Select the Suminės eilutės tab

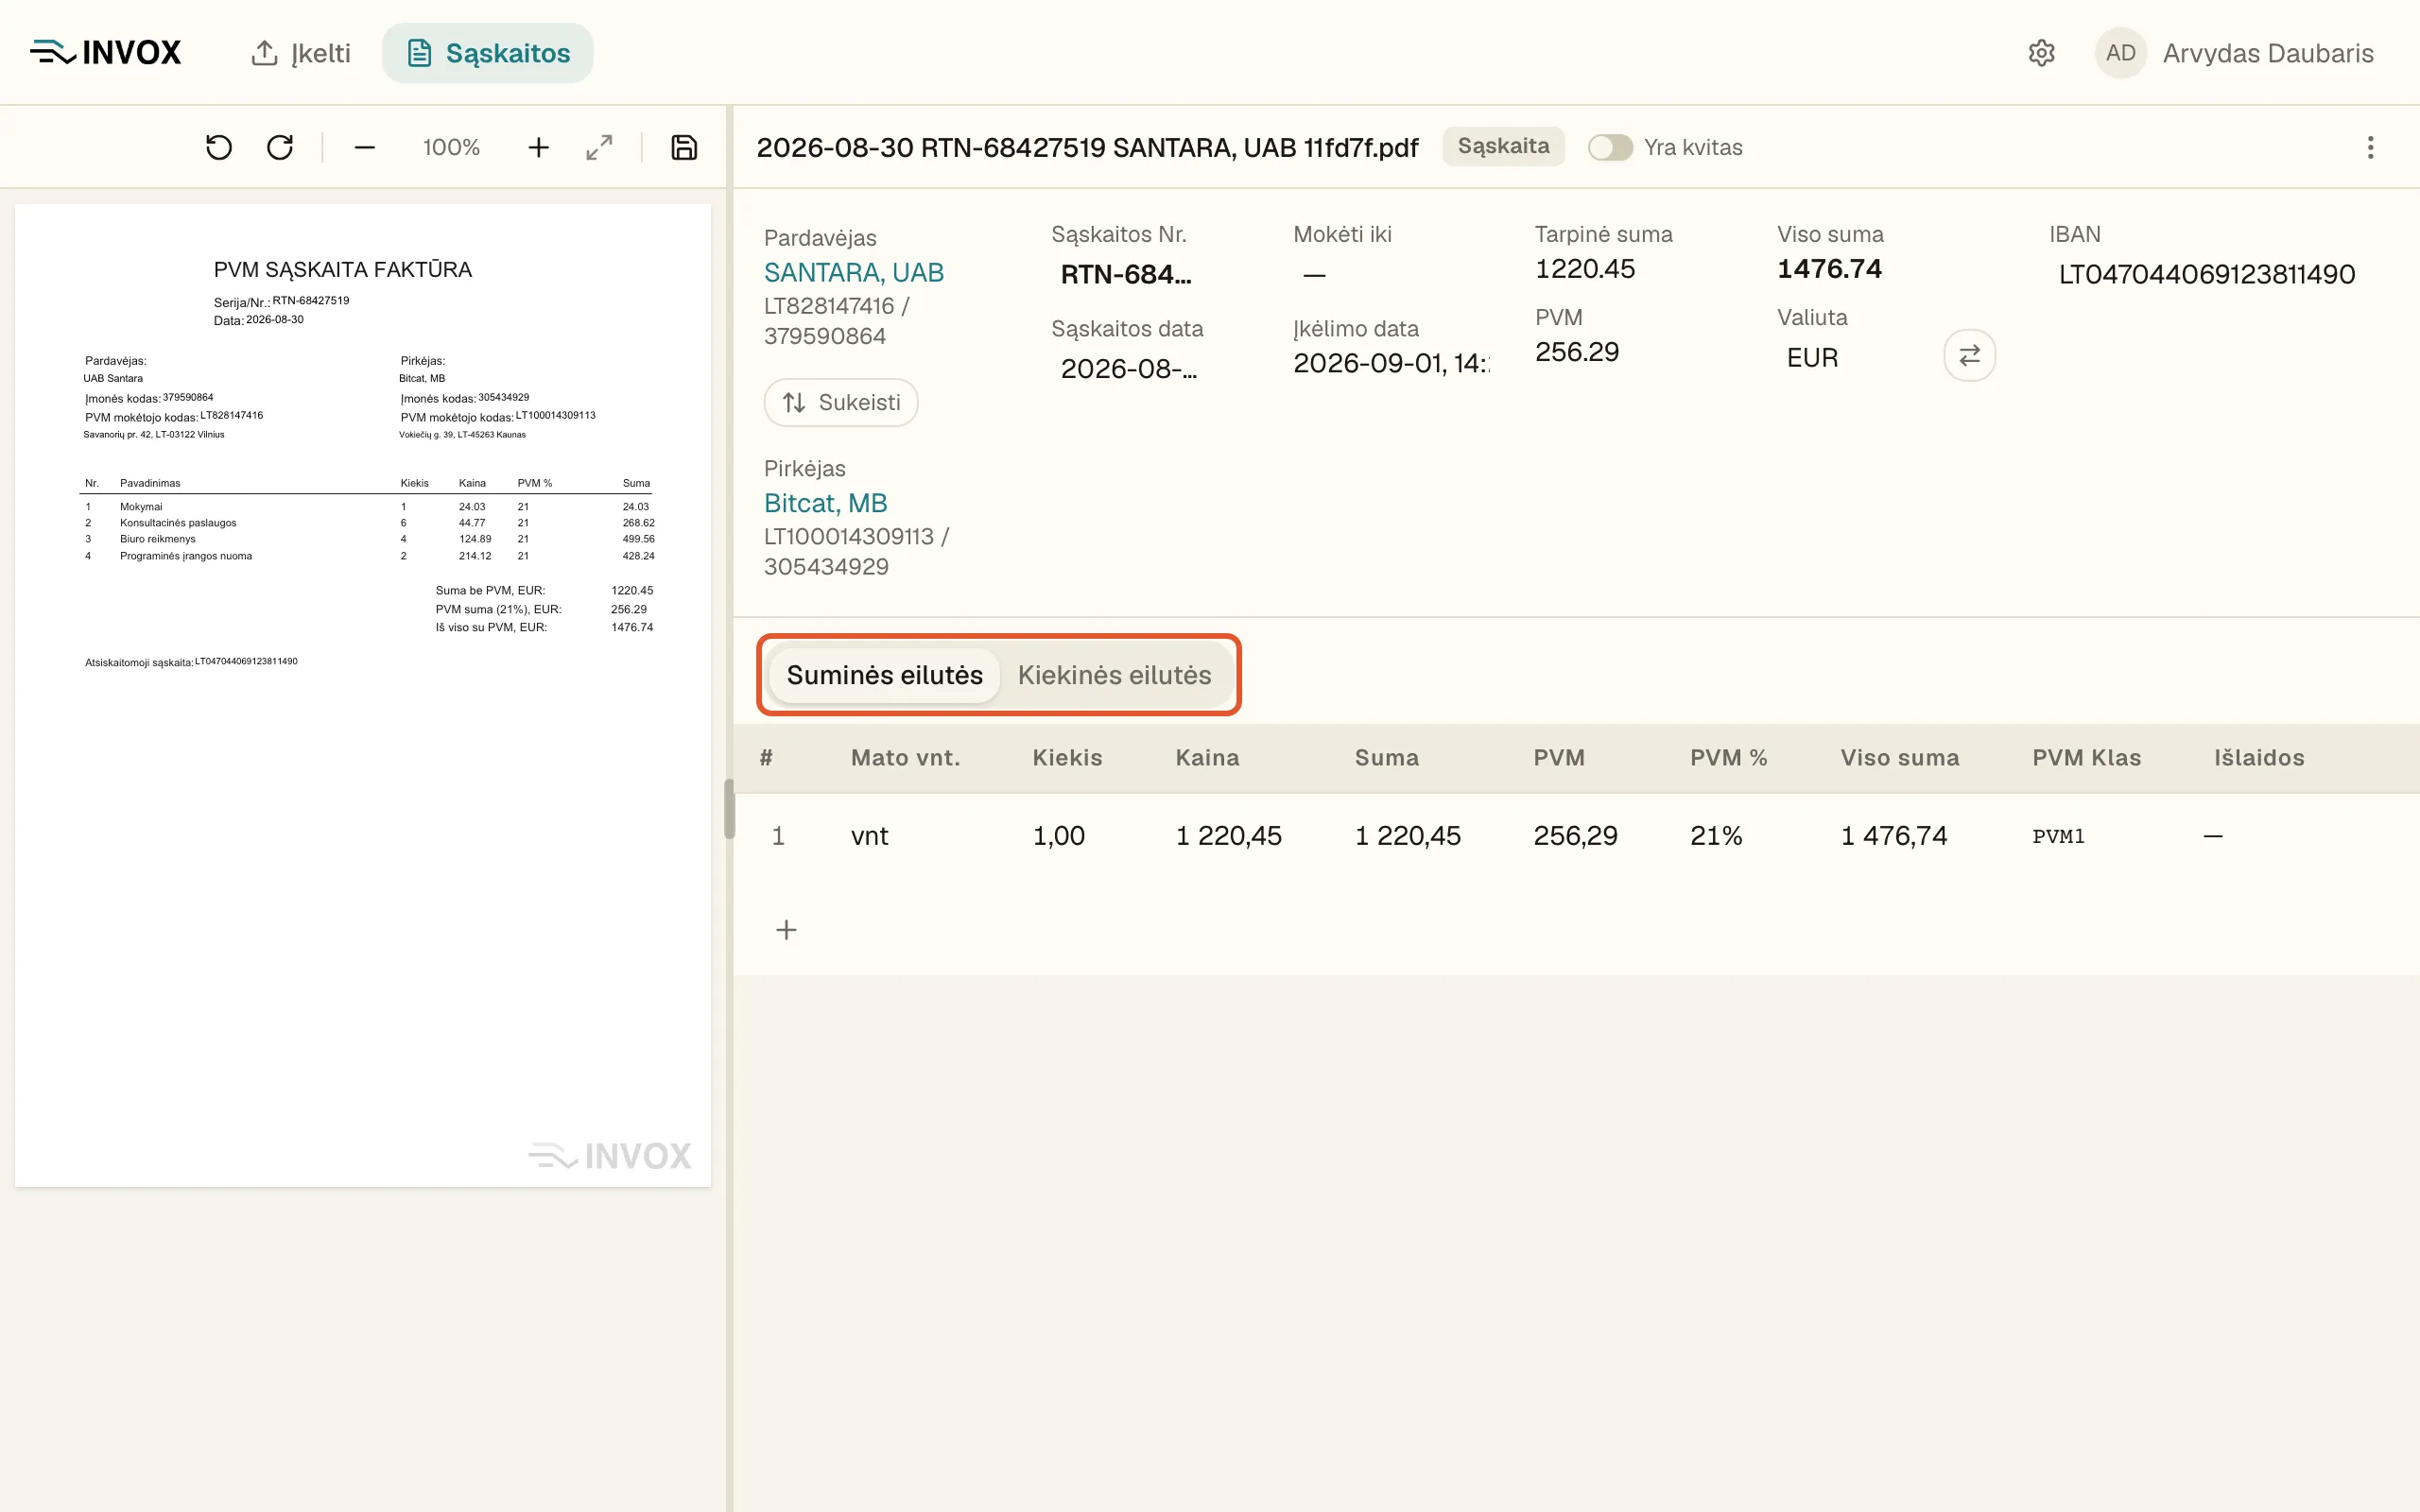coord(884,675)
